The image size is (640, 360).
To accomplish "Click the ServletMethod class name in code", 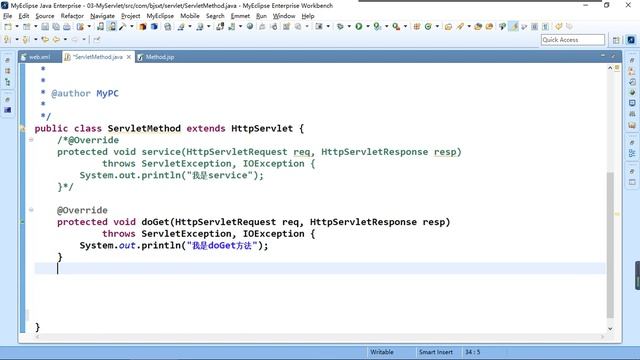I will pyautogui.click(x=144, y=128).
